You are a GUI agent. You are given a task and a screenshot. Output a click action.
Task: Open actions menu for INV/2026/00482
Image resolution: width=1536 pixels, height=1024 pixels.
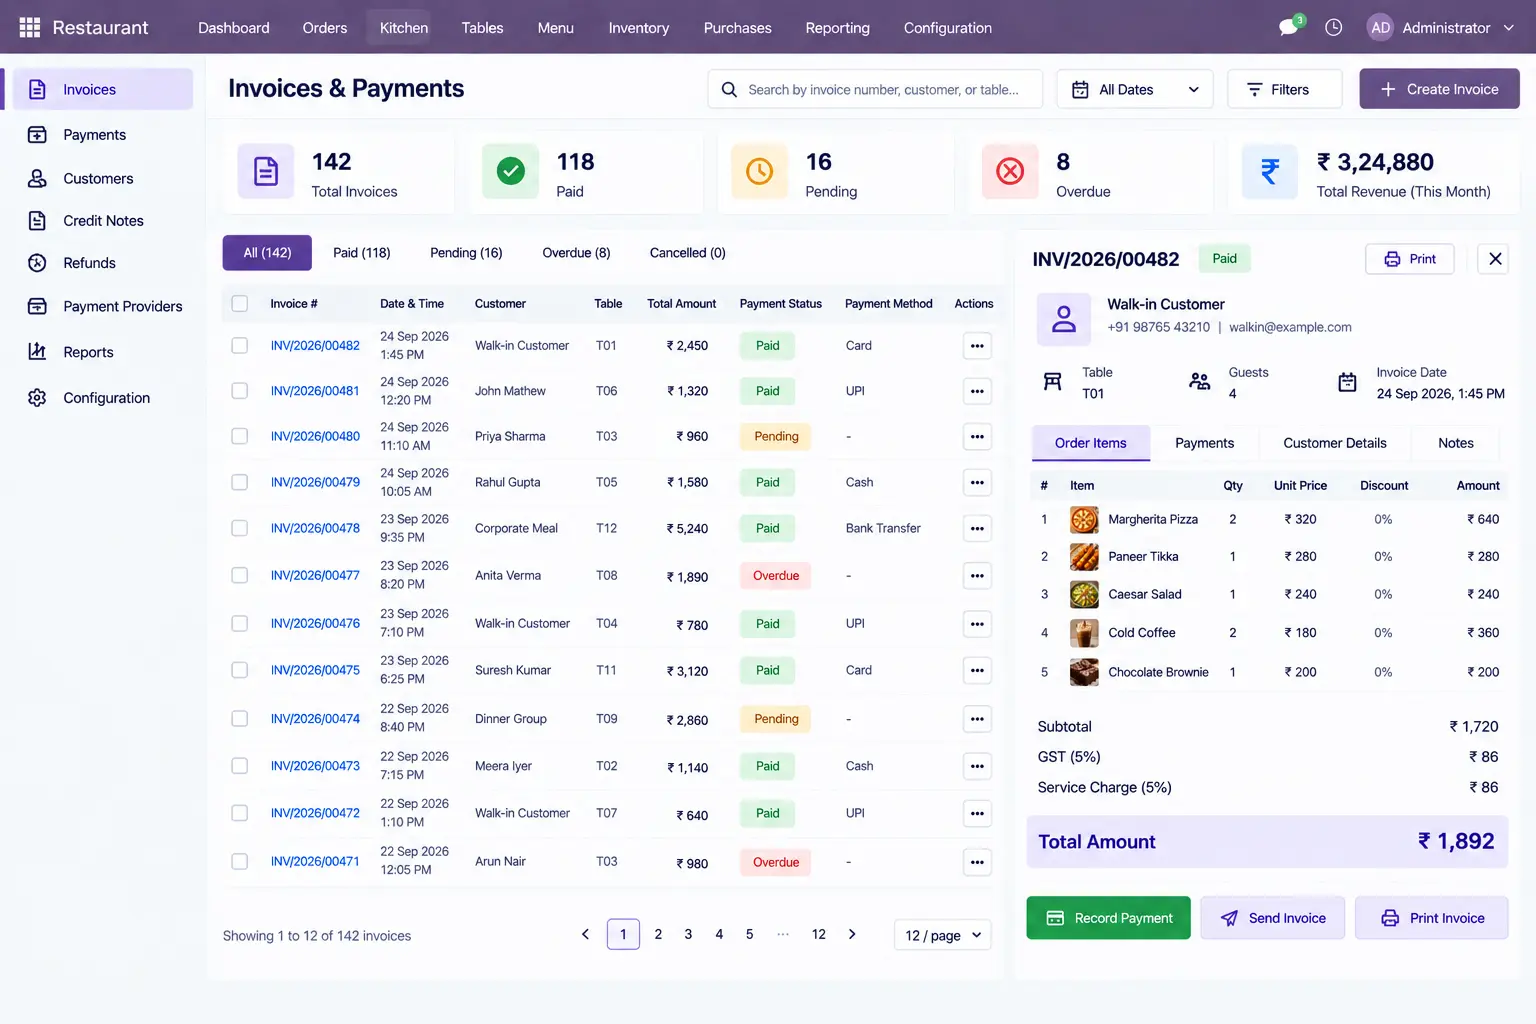pos(977,346)
